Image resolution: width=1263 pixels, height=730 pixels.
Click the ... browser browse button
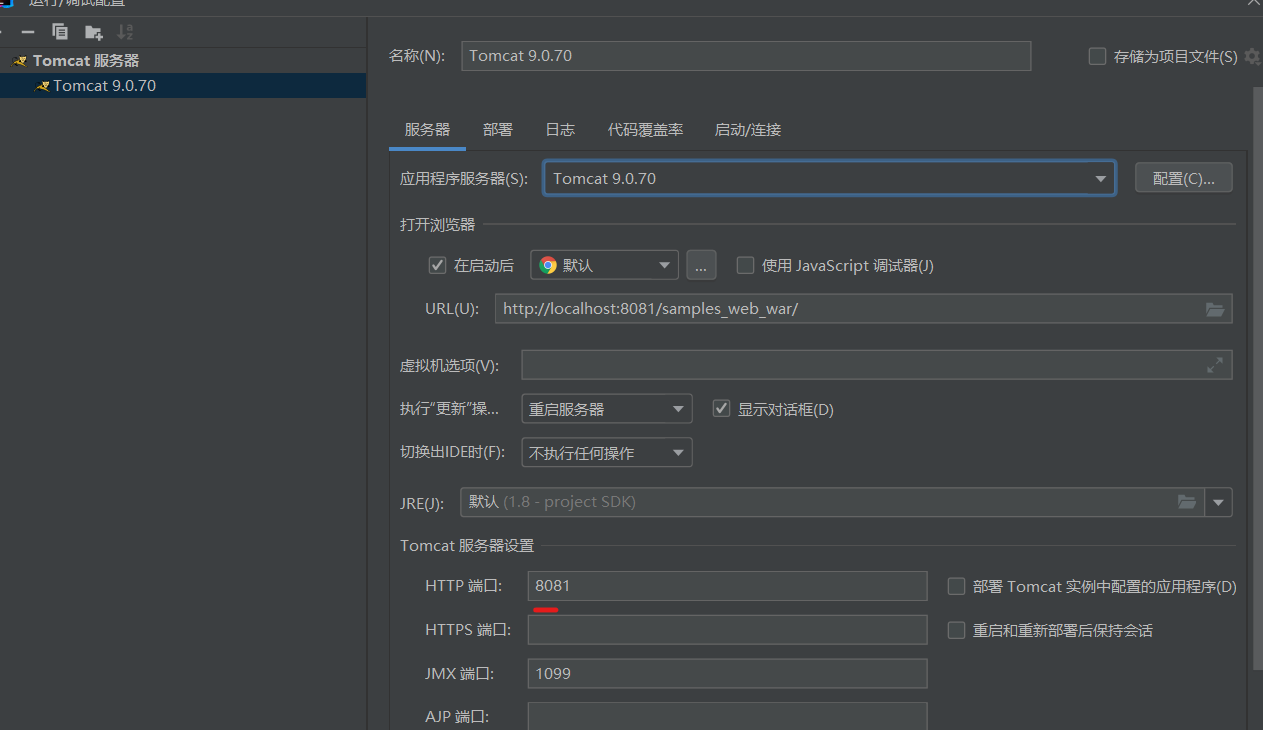click(701, 265)
